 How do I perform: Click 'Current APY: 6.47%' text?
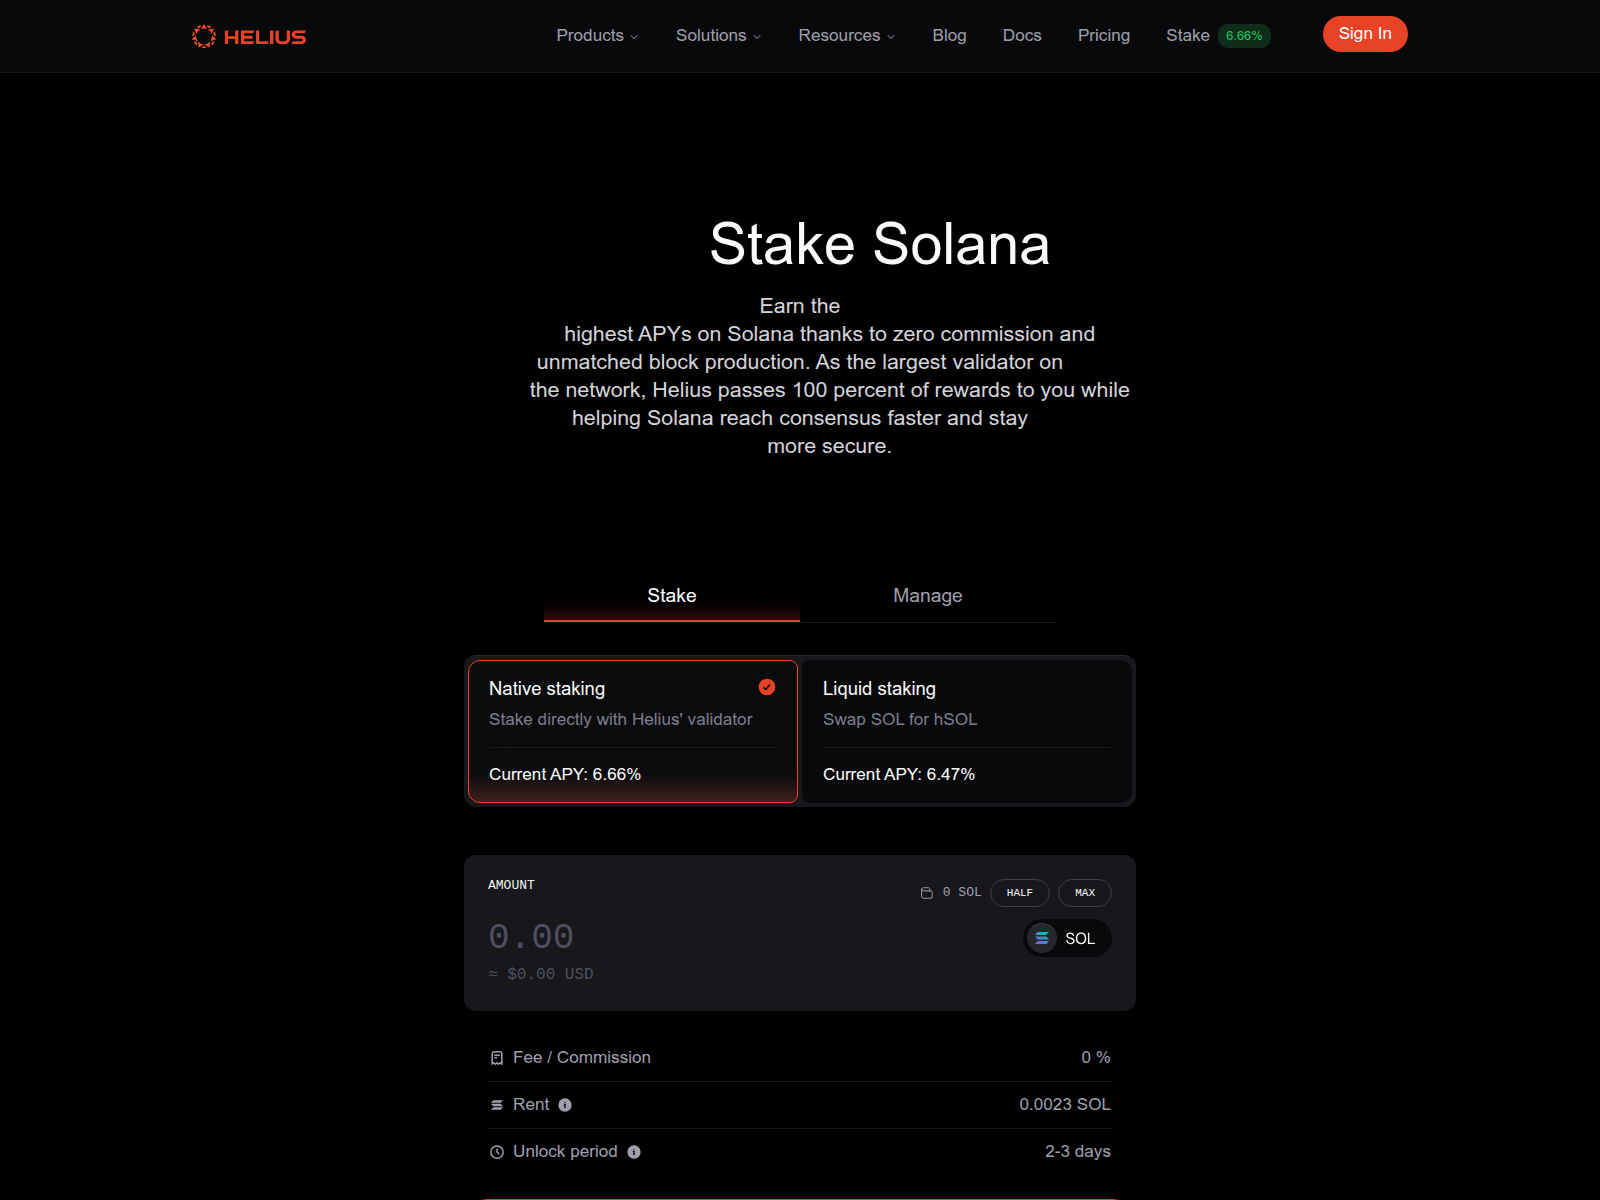click(x=899, y=774)
